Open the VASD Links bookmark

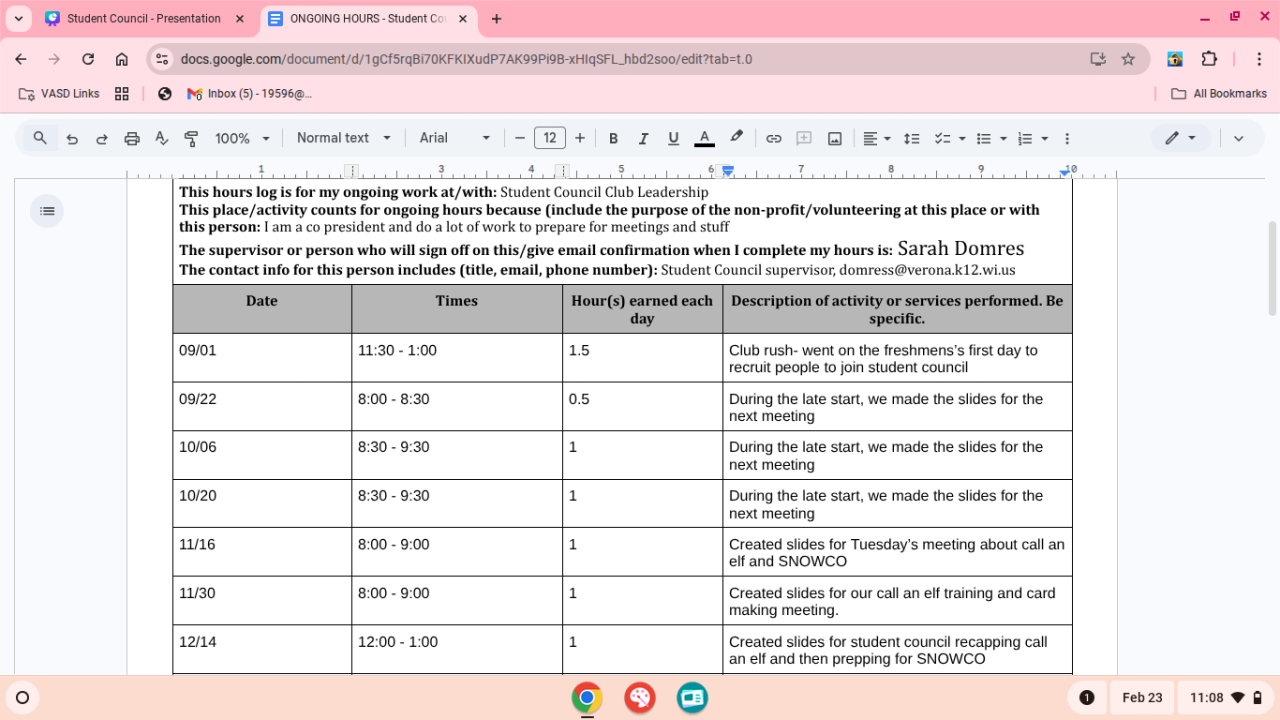tap(59, 94)
